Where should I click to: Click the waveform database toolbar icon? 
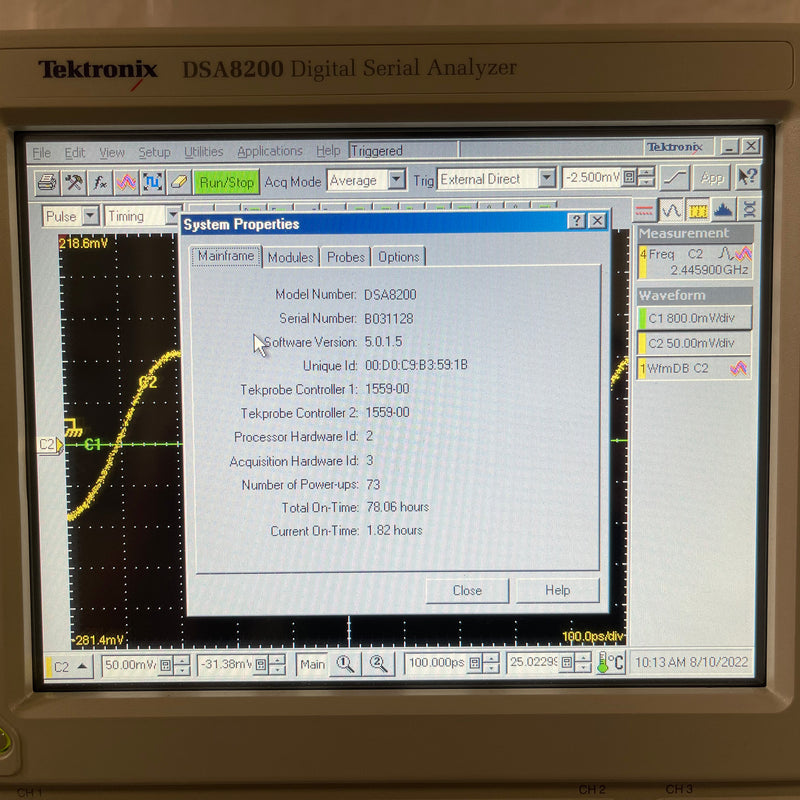pyautogui.click(x=126, y=182)
